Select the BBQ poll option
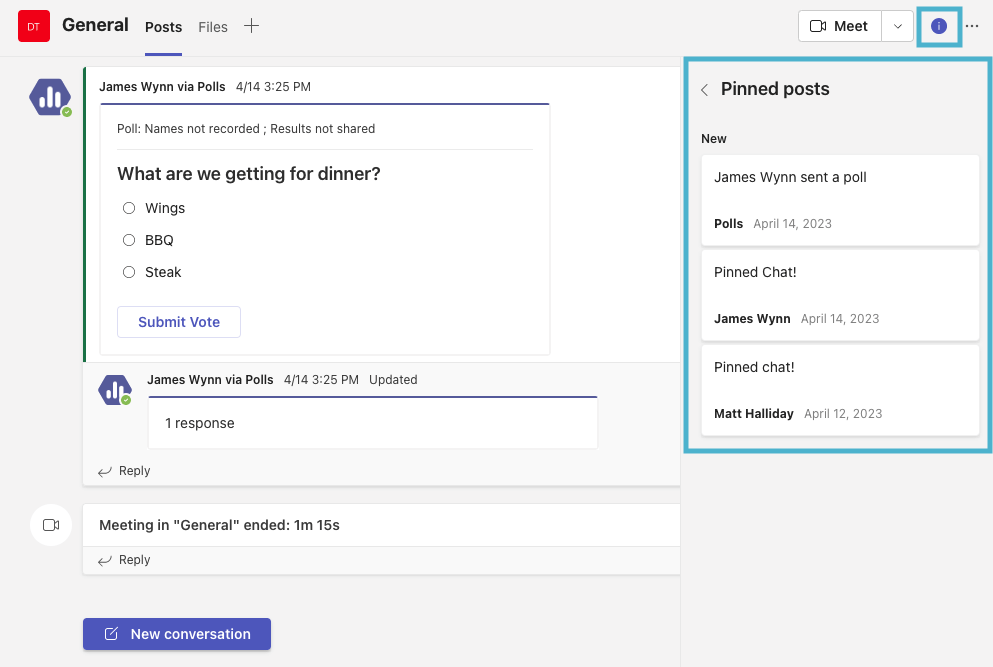 129,240
